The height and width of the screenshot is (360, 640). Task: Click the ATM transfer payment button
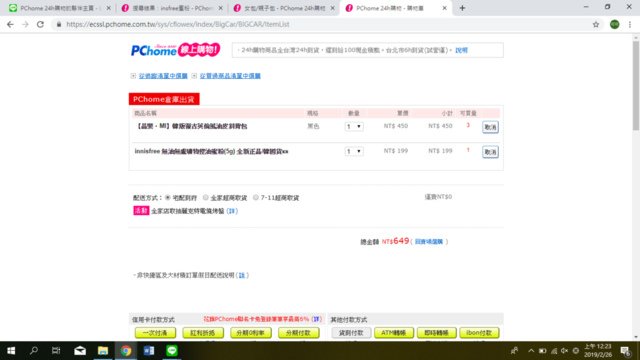click(x=394, y=333)
